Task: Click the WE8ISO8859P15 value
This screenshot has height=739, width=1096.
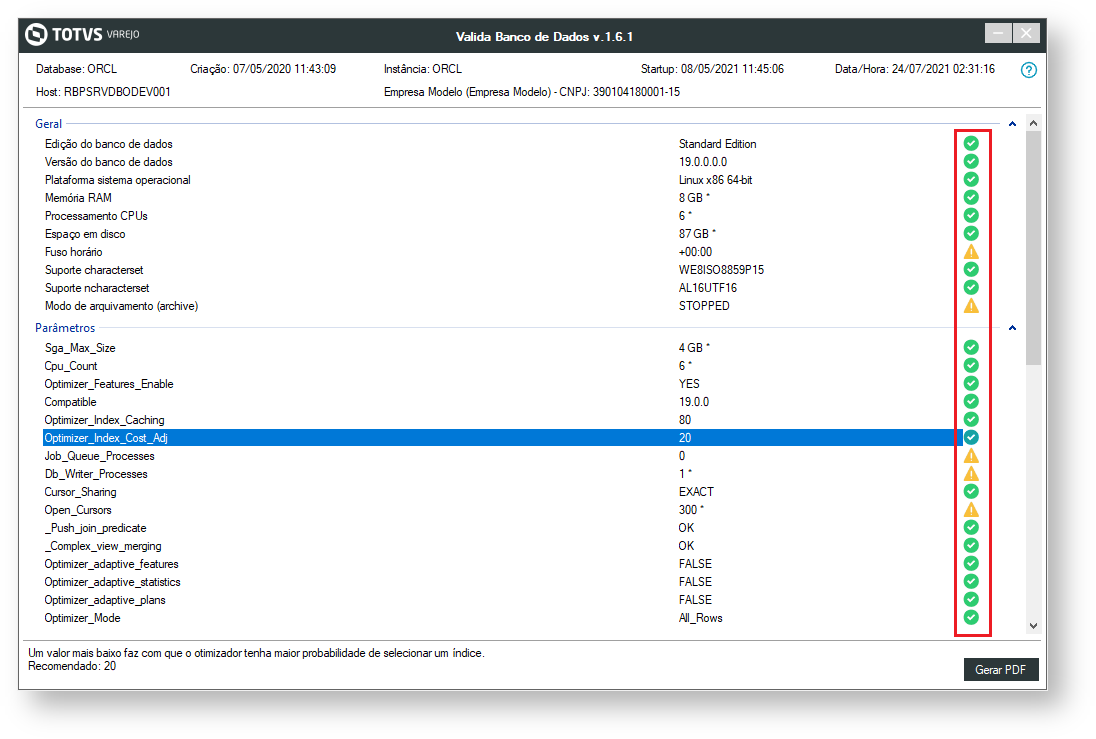Action: click(721, 270)
